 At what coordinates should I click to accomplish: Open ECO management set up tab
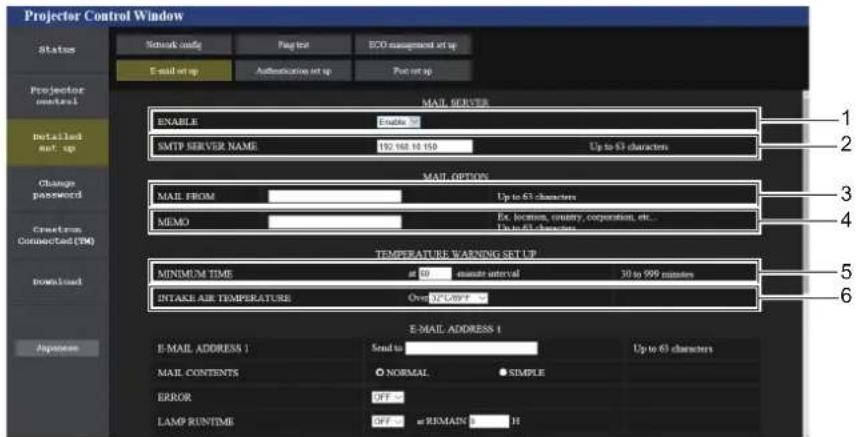tap(413, 45)
